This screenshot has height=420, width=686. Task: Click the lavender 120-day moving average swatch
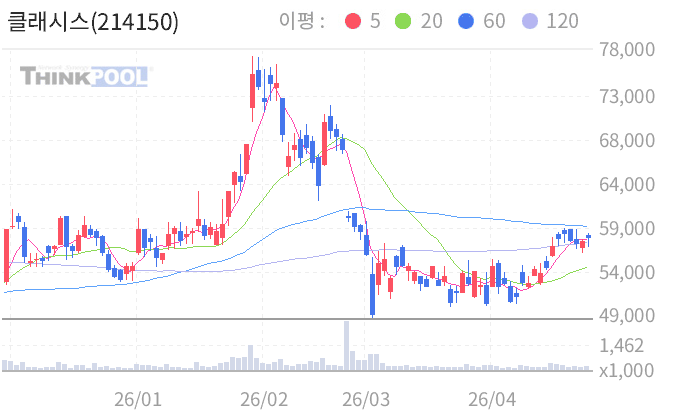click(530, 21)
